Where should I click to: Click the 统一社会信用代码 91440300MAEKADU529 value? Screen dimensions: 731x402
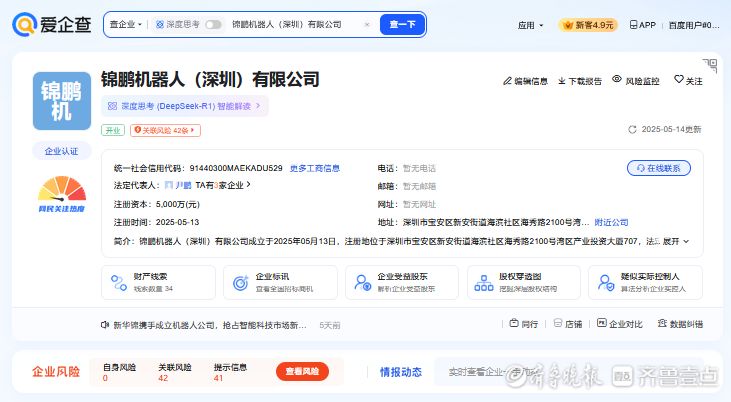pyautogui.click(x=236, y=168)
